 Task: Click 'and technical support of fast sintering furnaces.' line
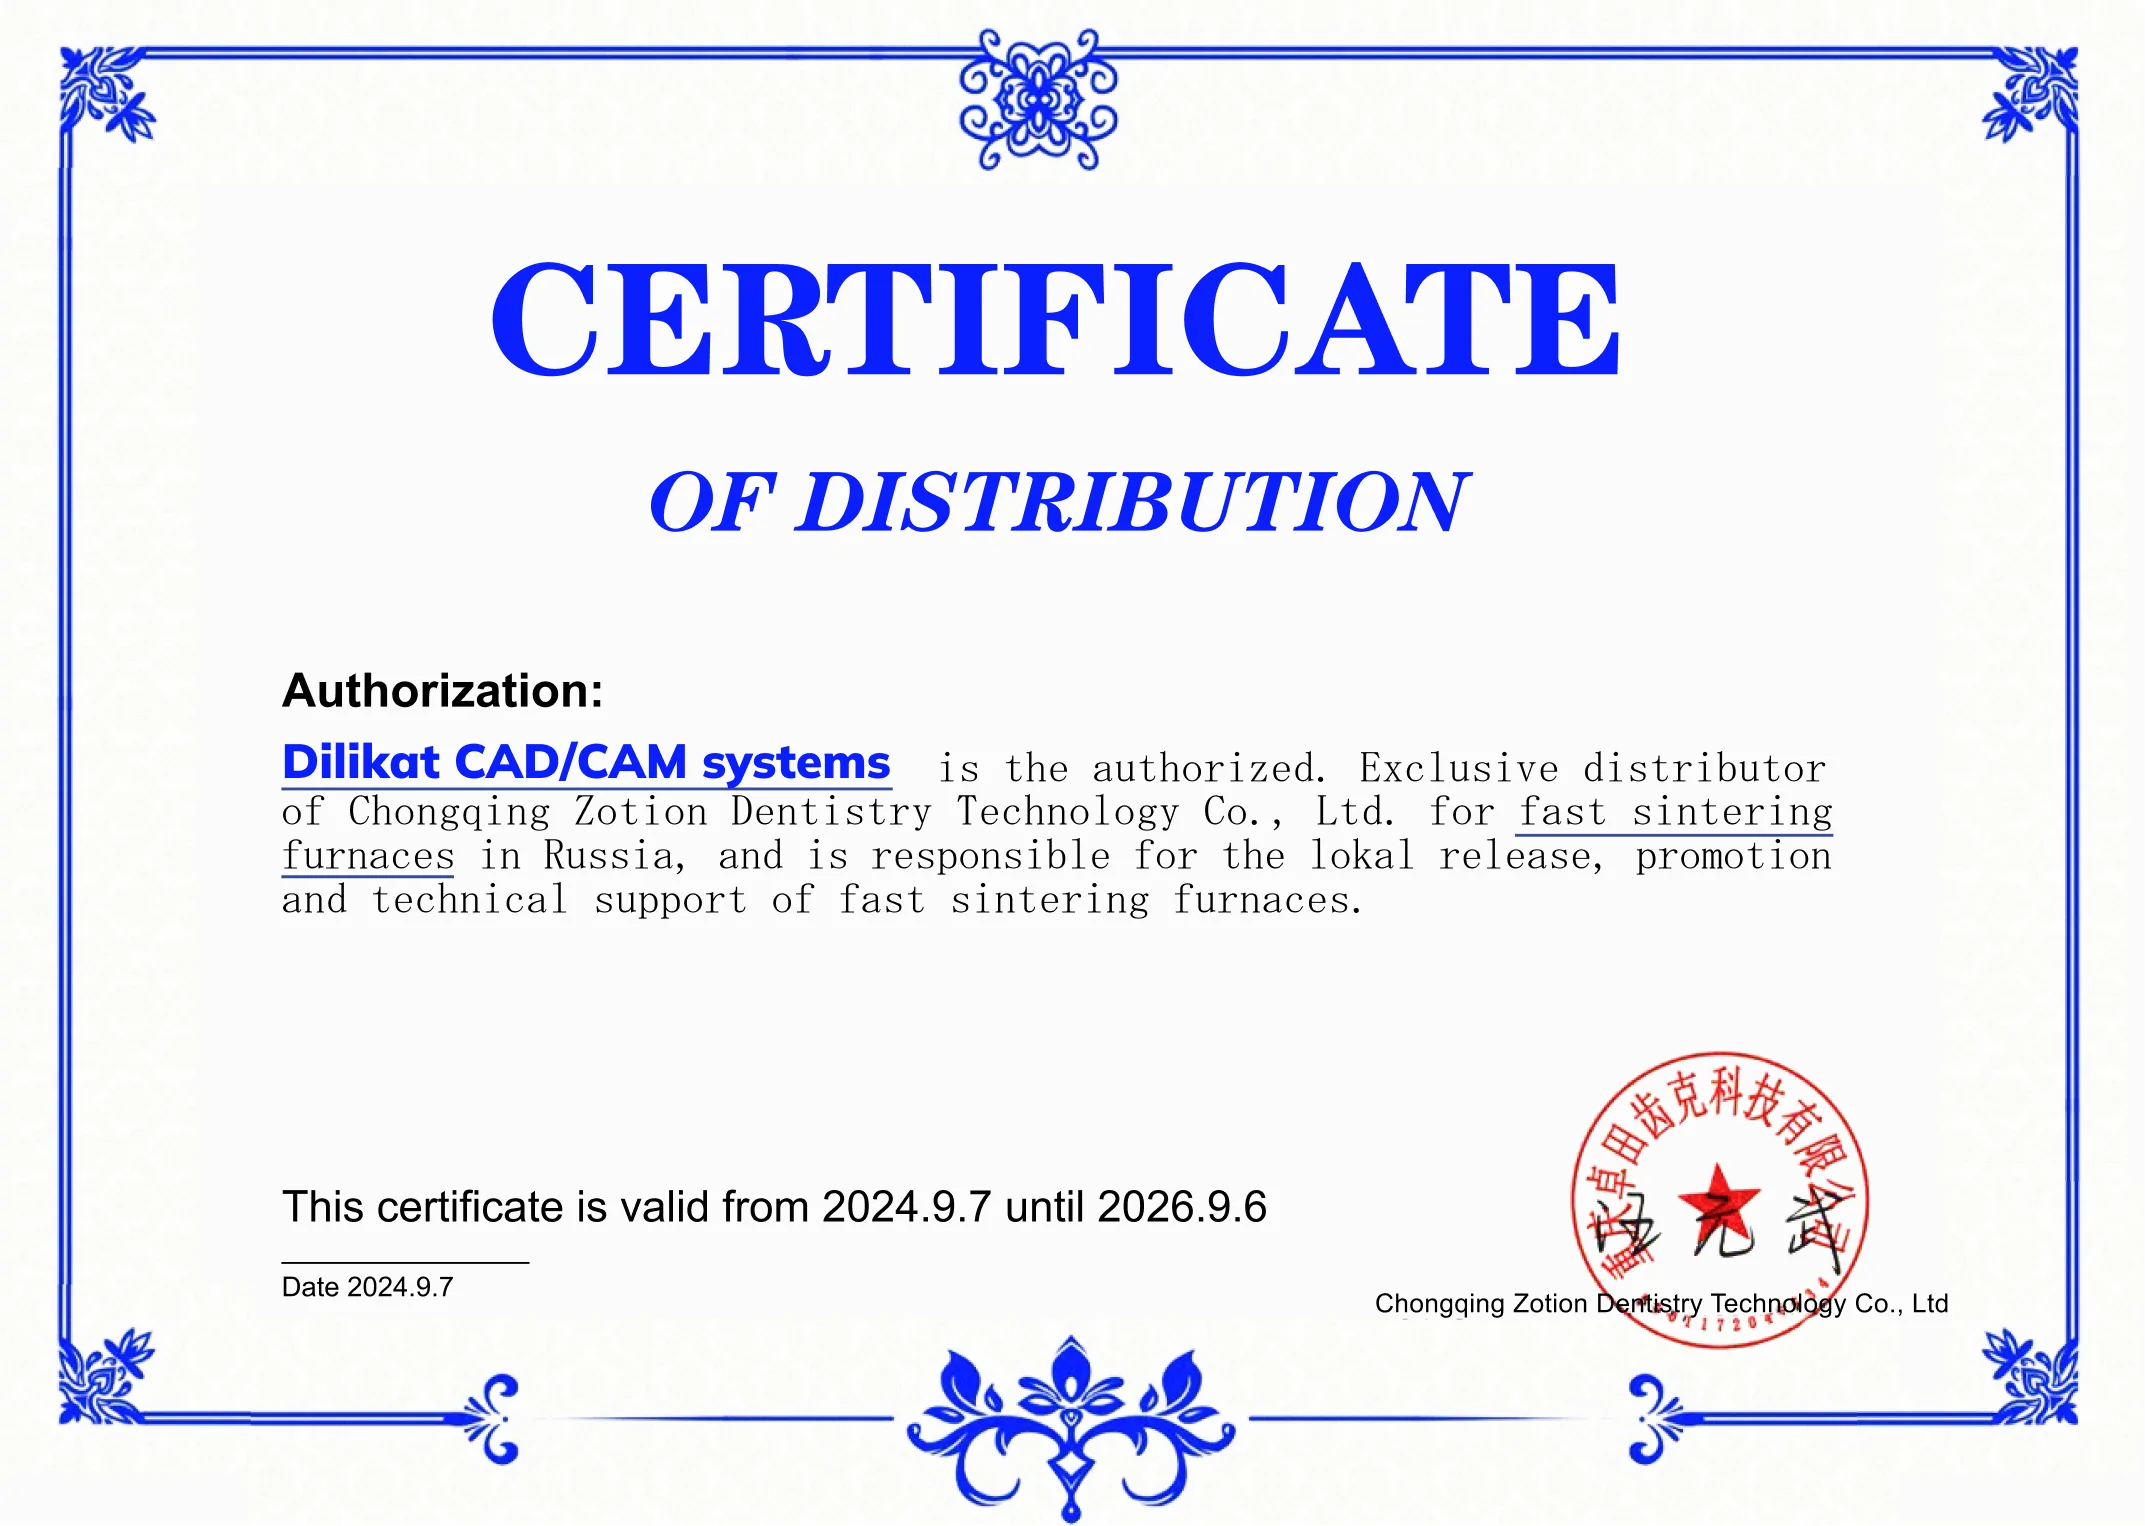[x=822, y=900]
